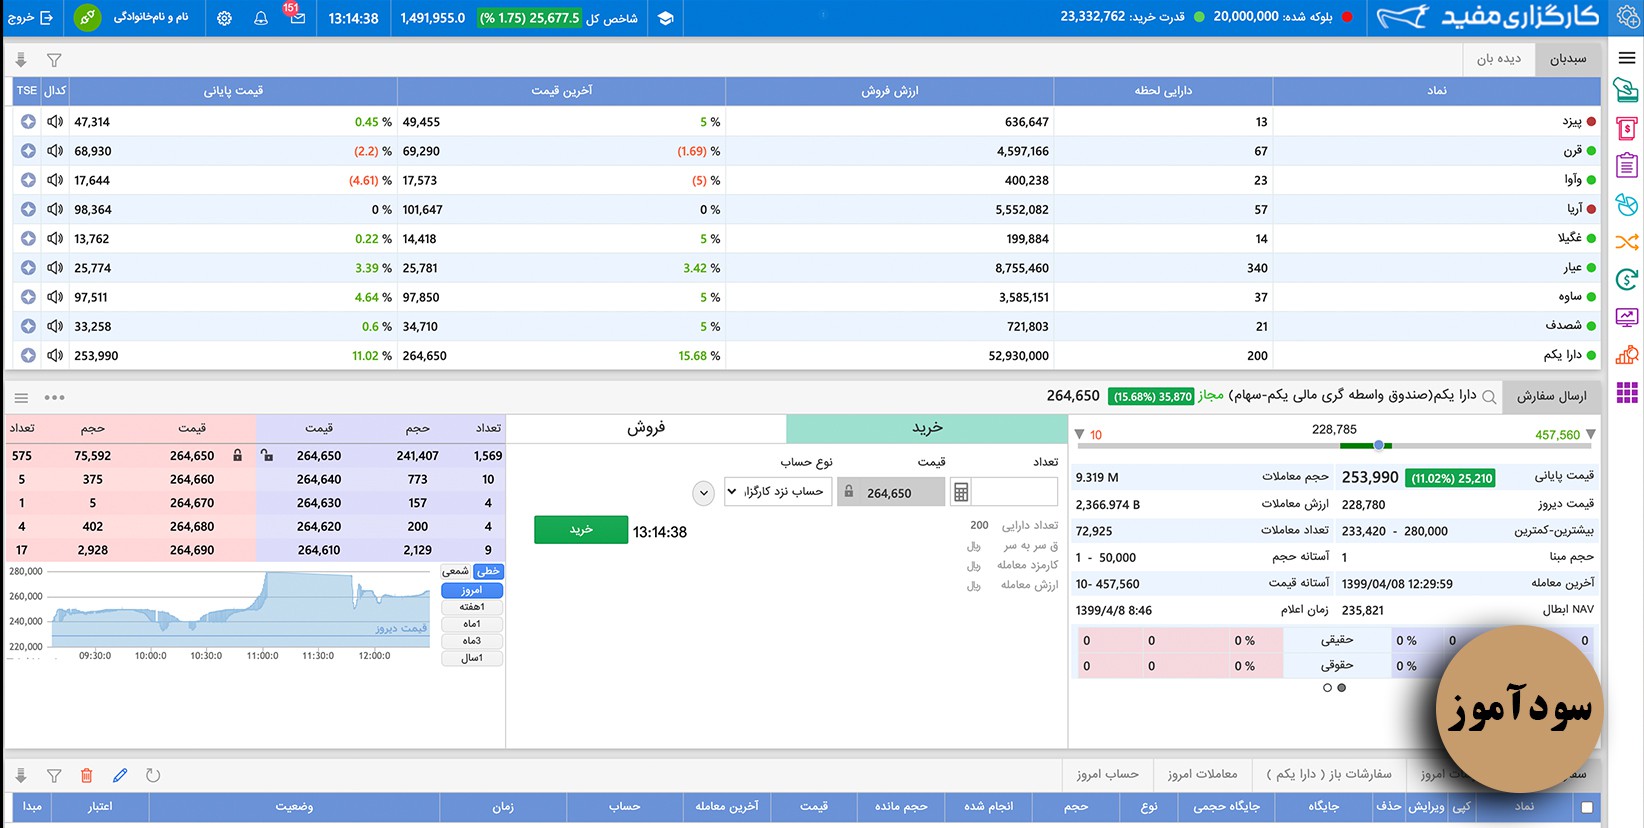Click the purple grid apps icon in sidebar

click(x=1627, y=392)
